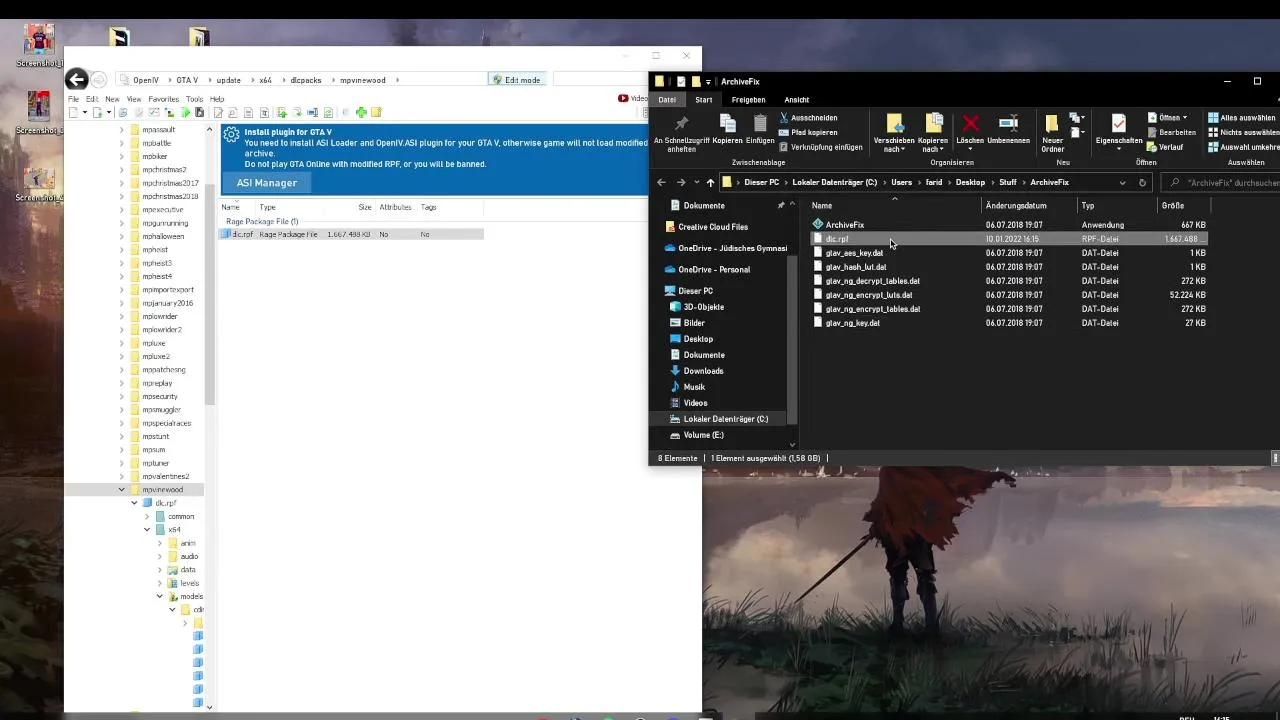Click Nichts auswählen in ribbon
The height and width of the screenshot is (720, 1280).
tap(1243, 132)
